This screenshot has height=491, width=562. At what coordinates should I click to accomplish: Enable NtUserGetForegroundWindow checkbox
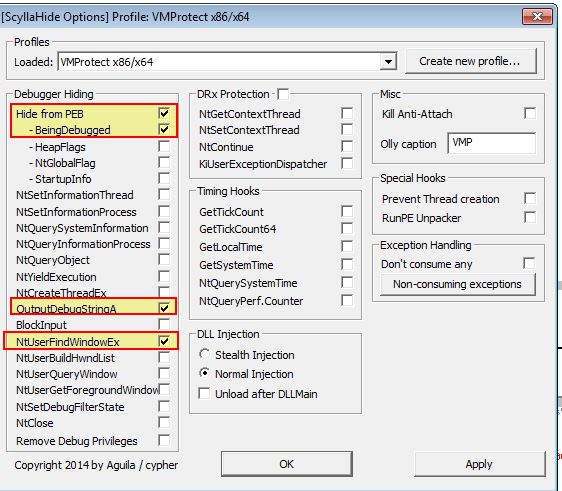pos(165,390)
